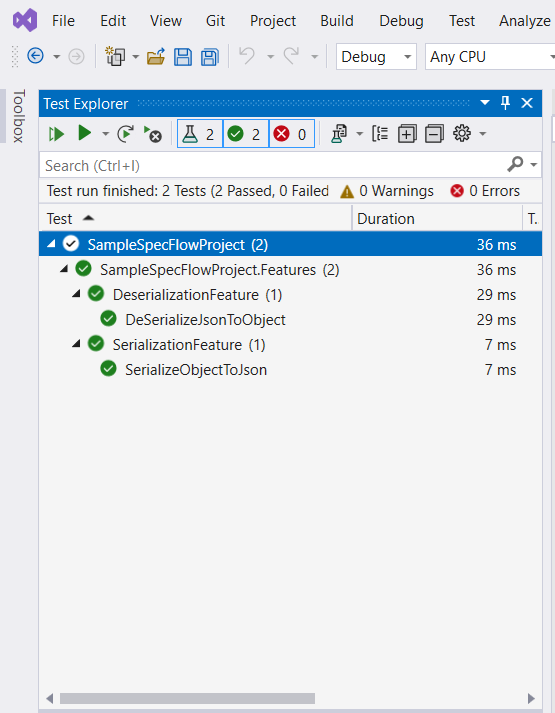The image size is (555, 713).
Task: Open the Build menu
Action: point(337,21)
